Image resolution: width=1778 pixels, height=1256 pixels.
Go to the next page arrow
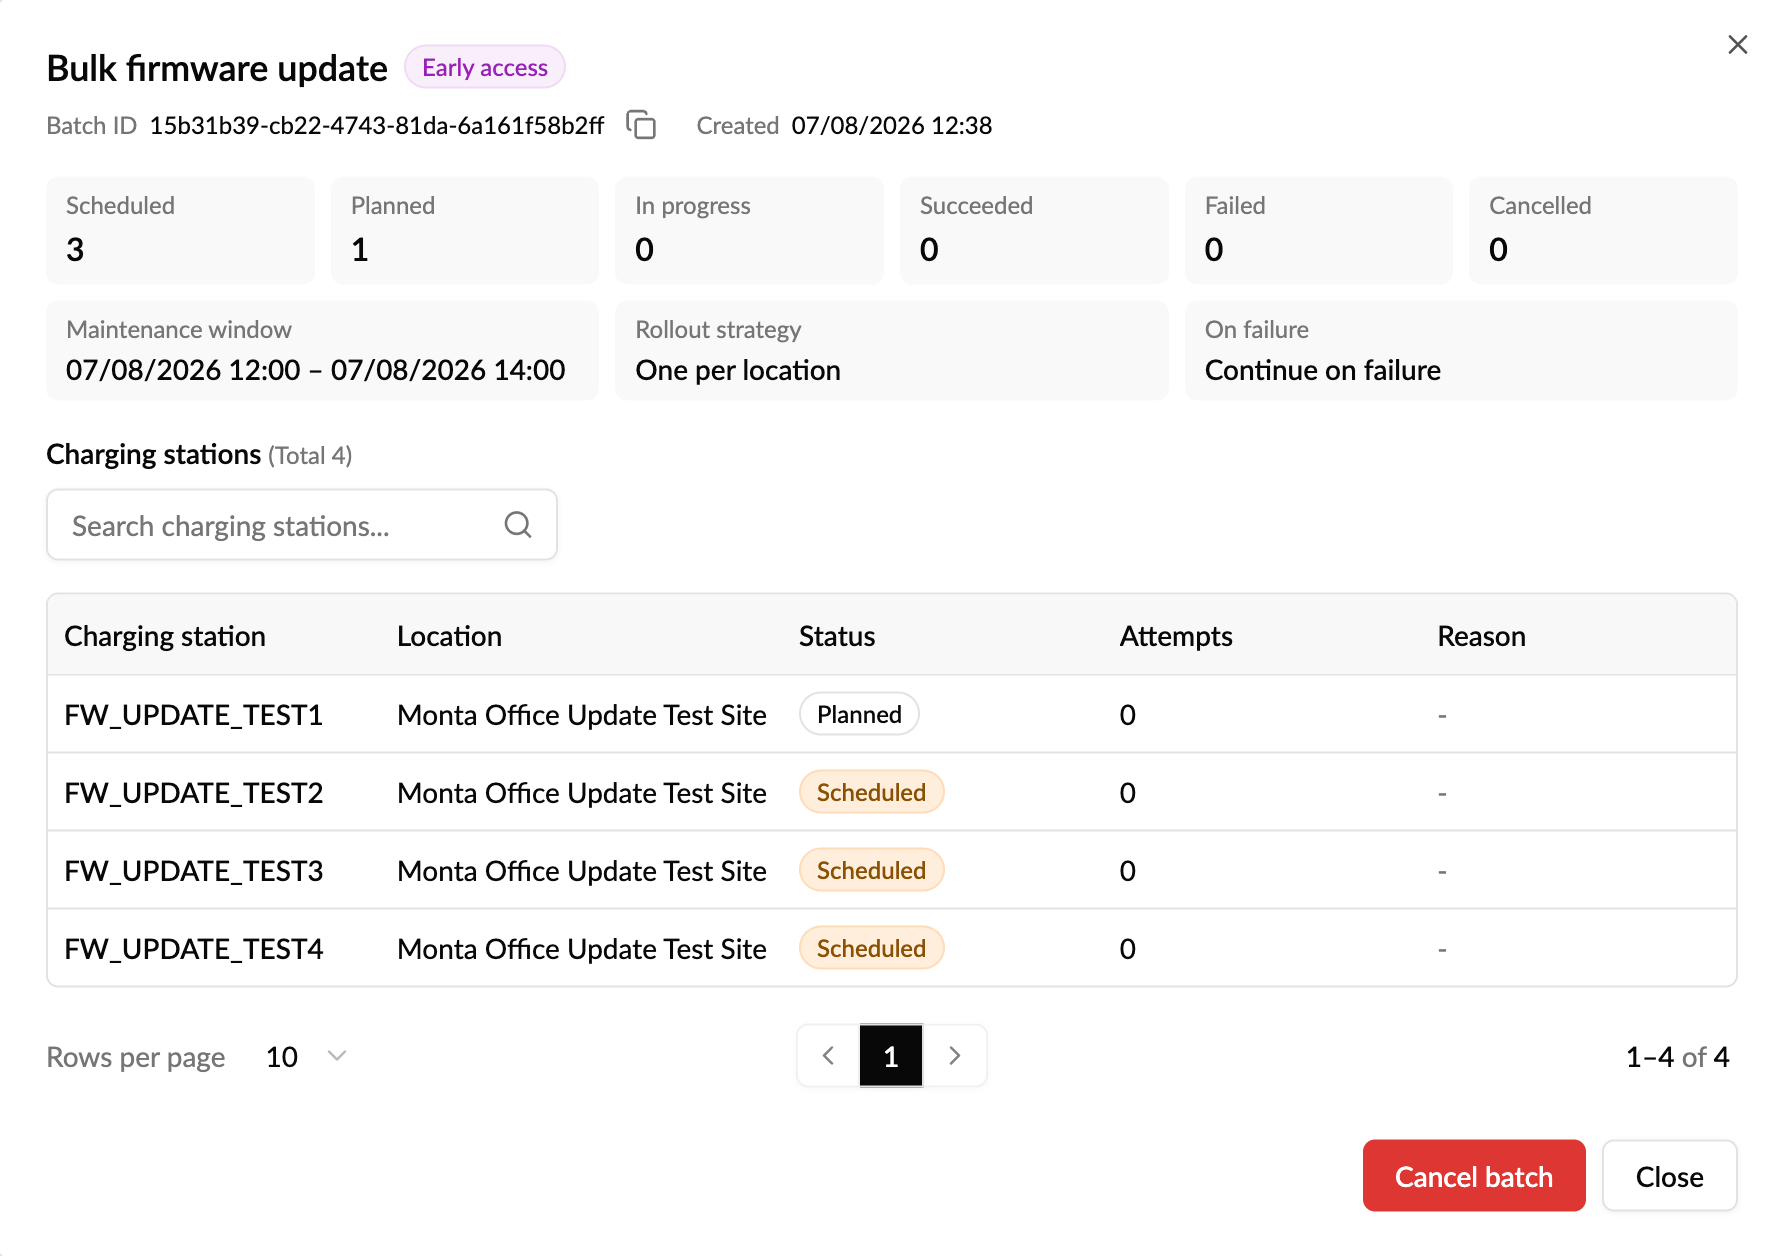954,1056
